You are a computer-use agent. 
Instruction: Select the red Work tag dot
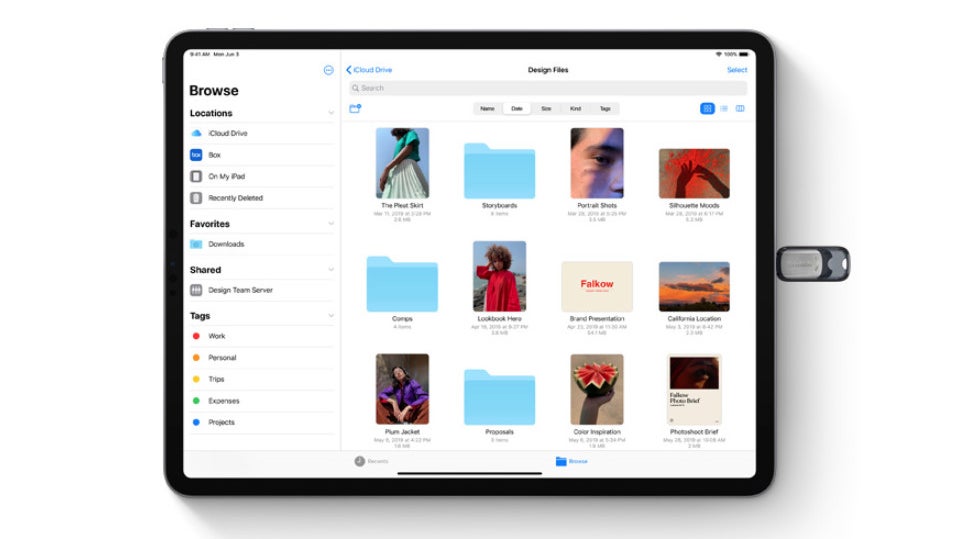(x=196, y=336)
